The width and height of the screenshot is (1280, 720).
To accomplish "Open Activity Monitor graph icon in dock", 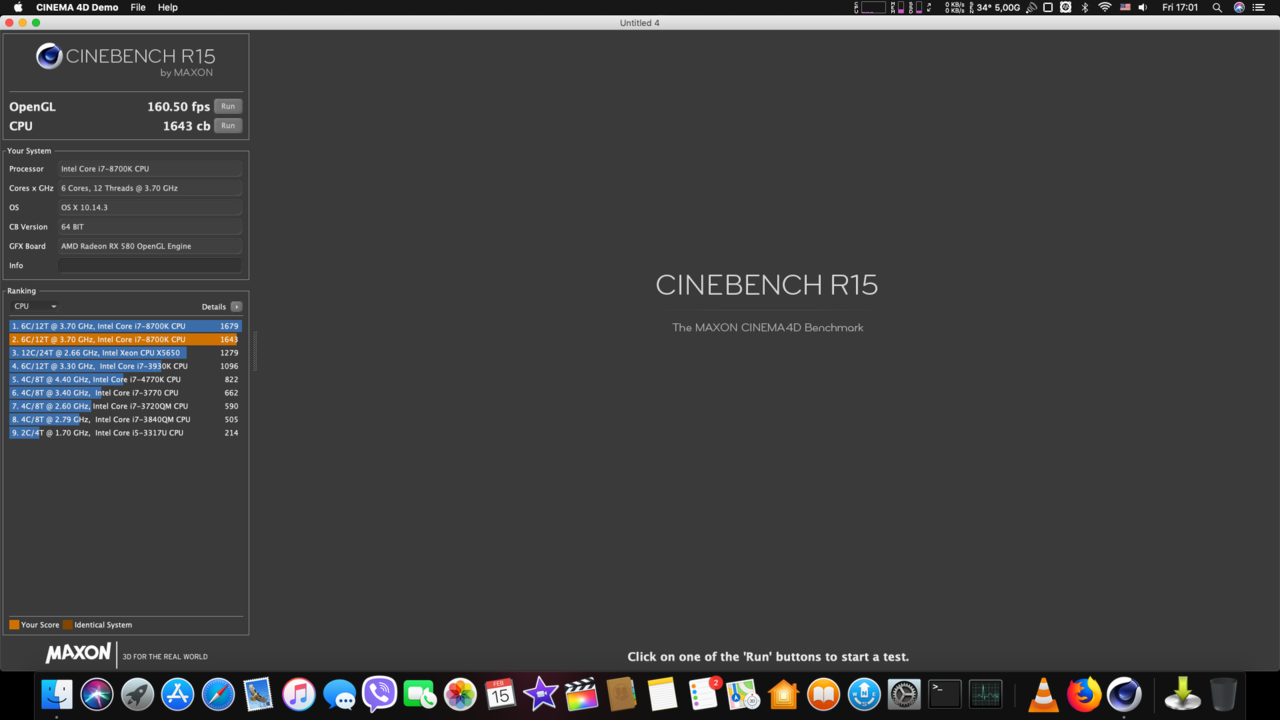I will pos(985,694).
